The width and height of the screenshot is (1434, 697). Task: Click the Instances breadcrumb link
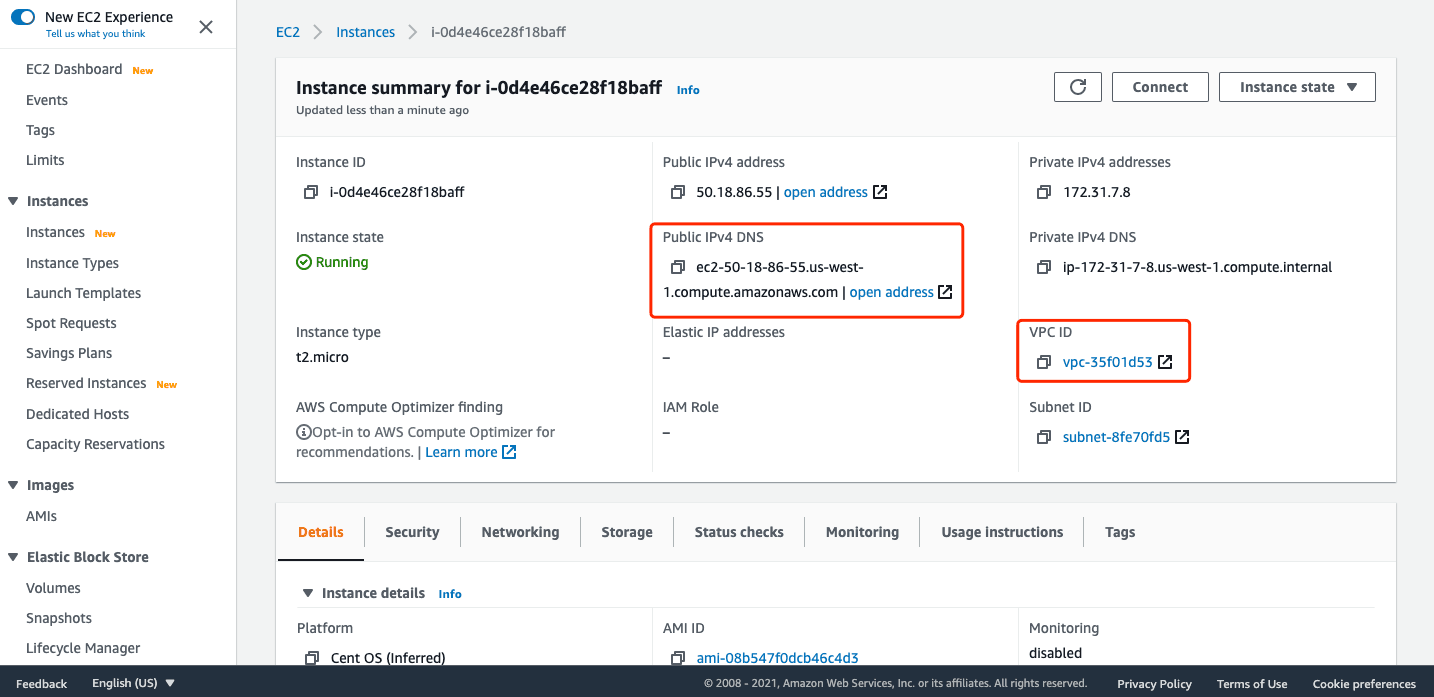pos(365,32)
